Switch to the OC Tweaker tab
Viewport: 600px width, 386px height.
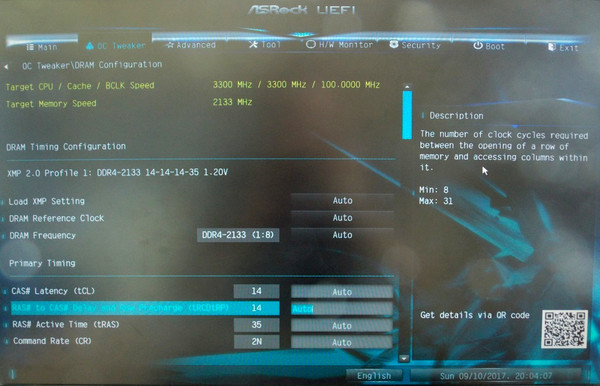pyautogui.click(x=116, y=46)
